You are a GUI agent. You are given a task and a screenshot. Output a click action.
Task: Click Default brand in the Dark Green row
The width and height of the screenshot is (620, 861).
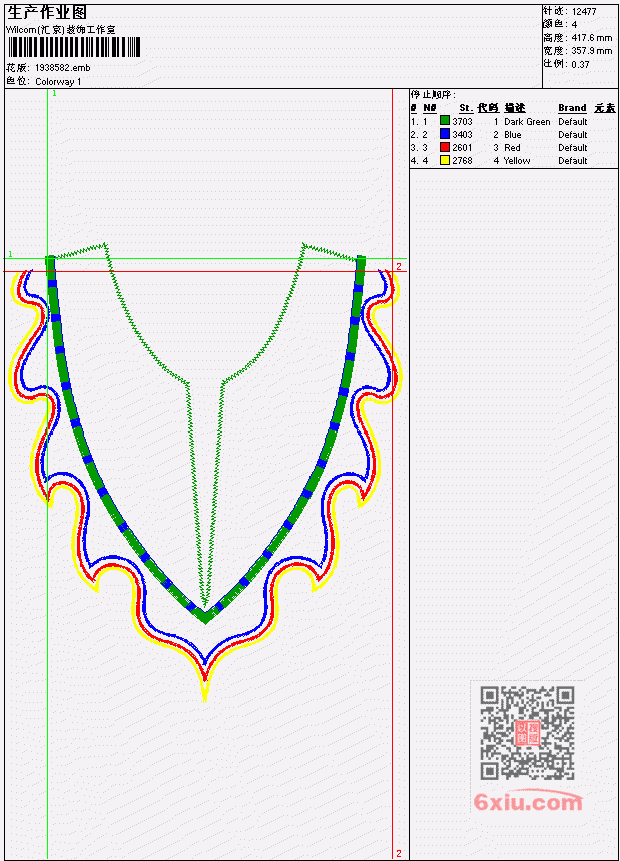point(573,121)
